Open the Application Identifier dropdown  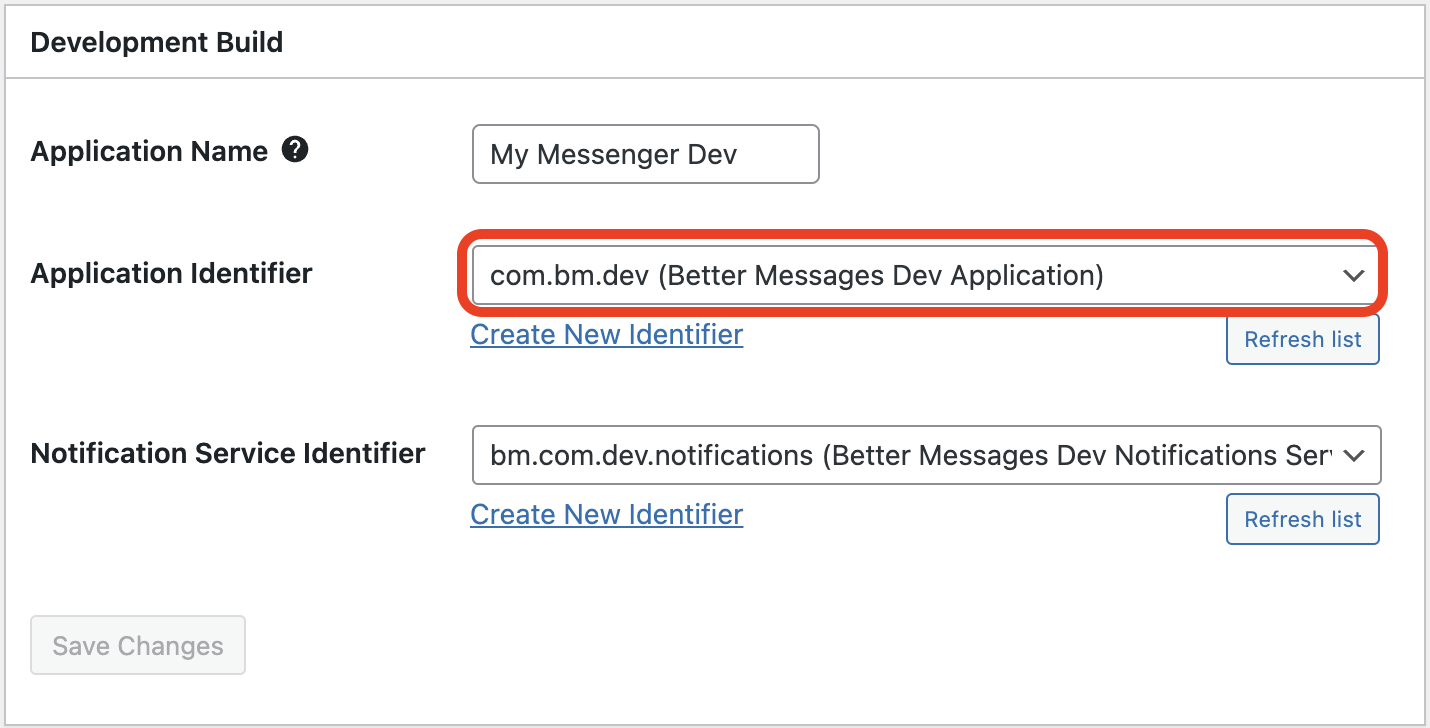pyautogui.click(x=926, y=275)
